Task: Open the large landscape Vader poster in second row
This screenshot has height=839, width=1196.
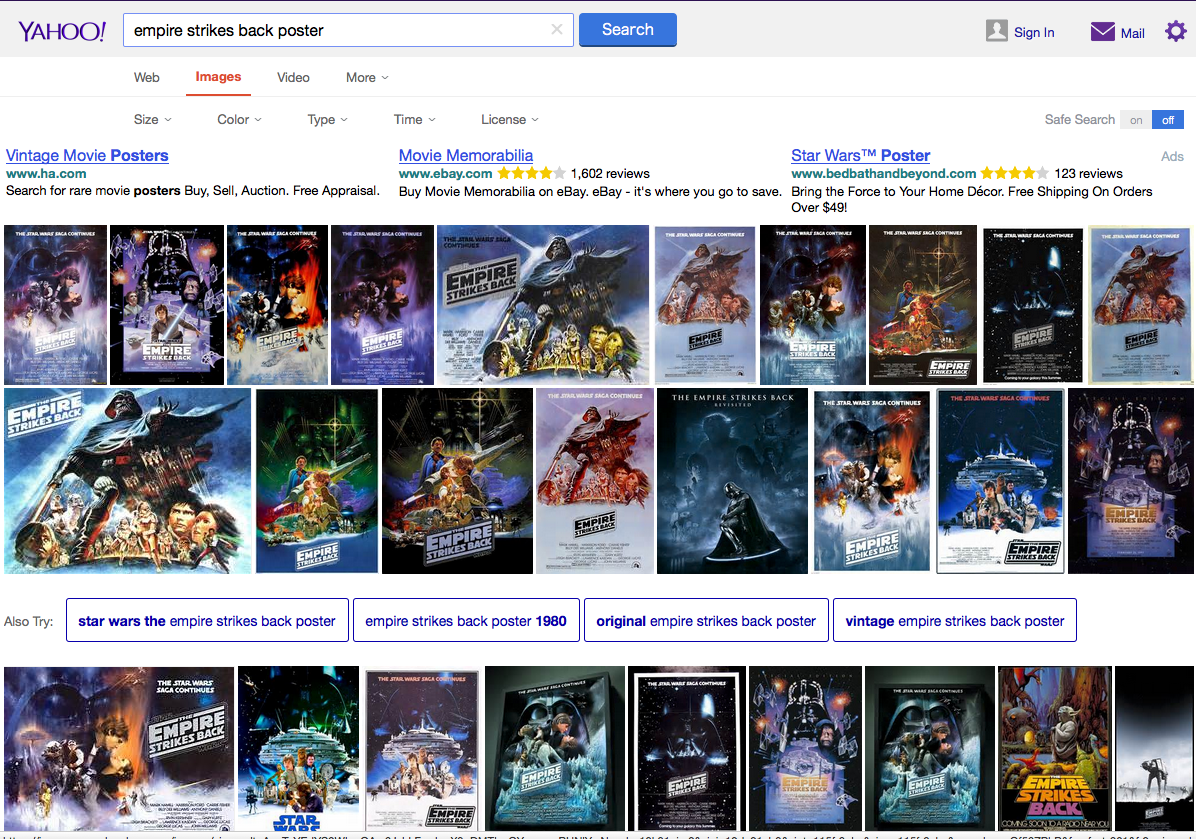Action: point(127,481)
